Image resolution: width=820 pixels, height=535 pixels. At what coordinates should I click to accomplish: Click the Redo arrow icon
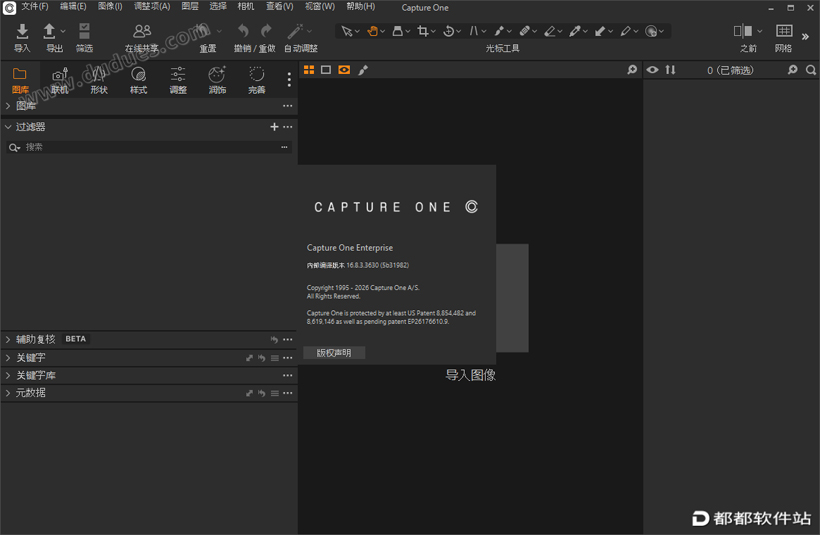(266, 31)
